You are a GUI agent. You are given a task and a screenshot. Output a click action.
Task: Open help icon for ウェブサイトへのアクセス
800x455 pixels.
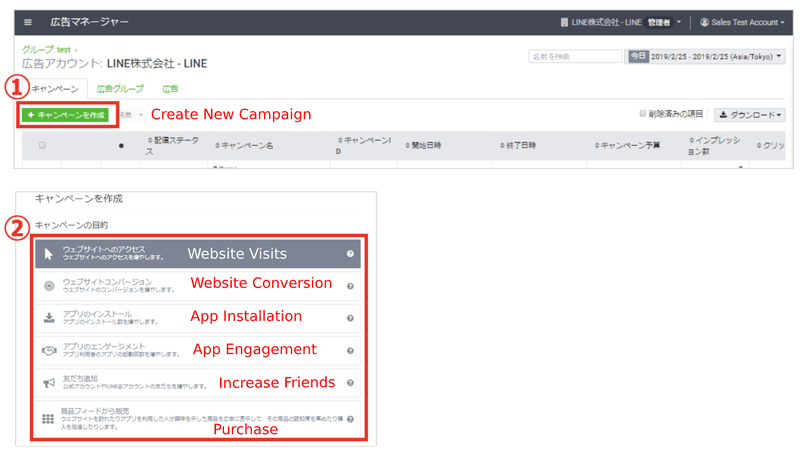tap(350, 254)
